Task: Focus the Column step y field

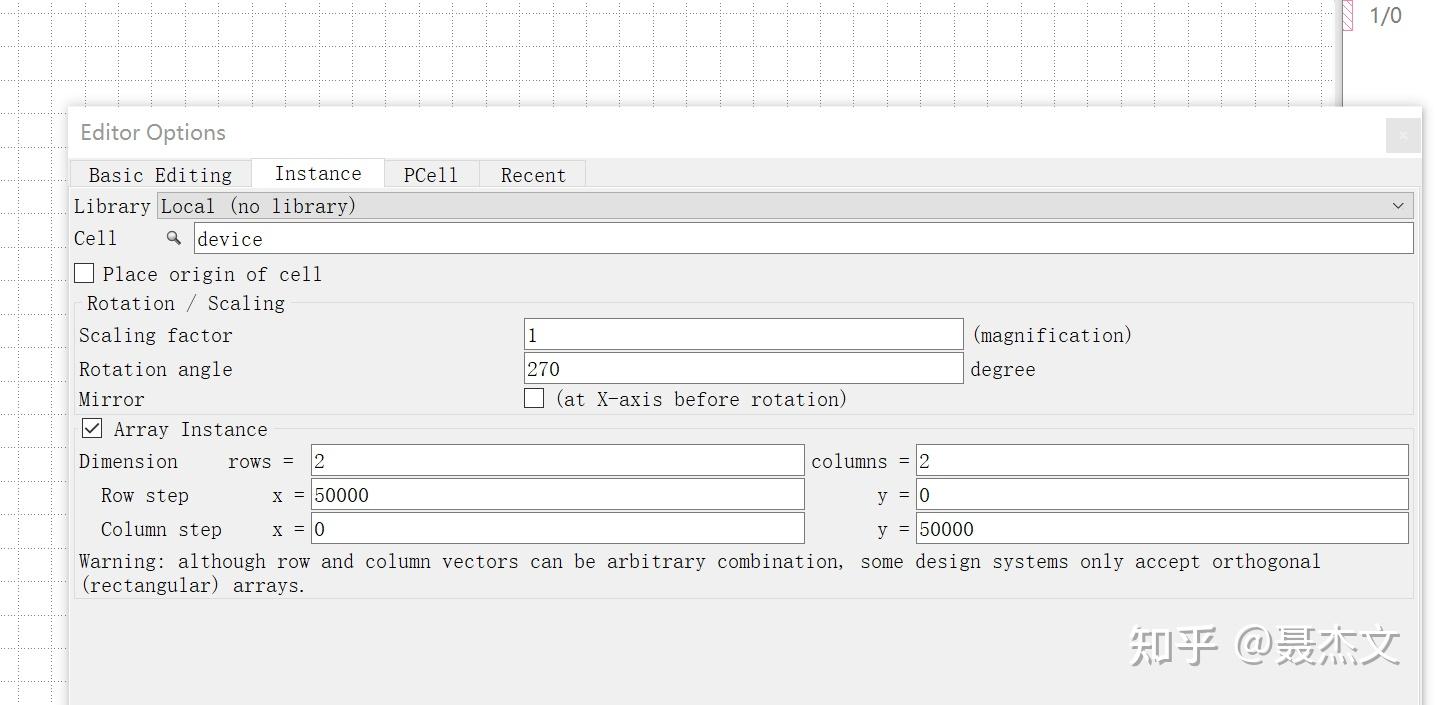Action: [x=1162, y=529]
